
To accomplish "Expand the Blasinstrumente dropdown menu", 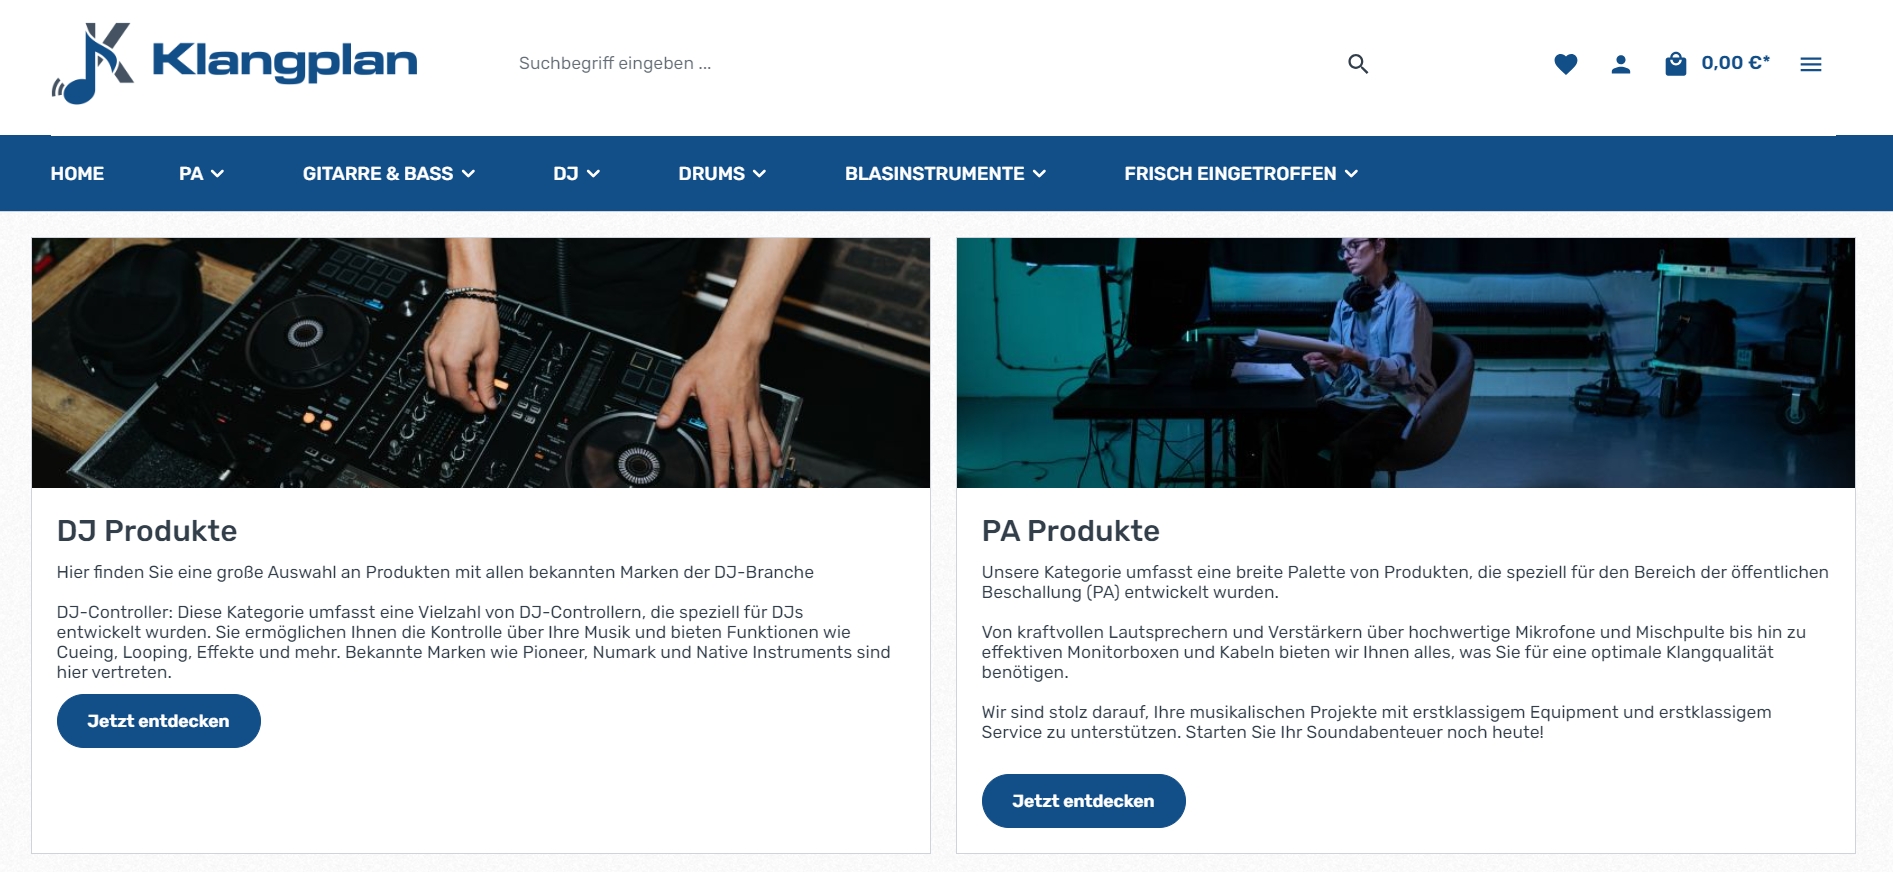I will pos(945,174).
